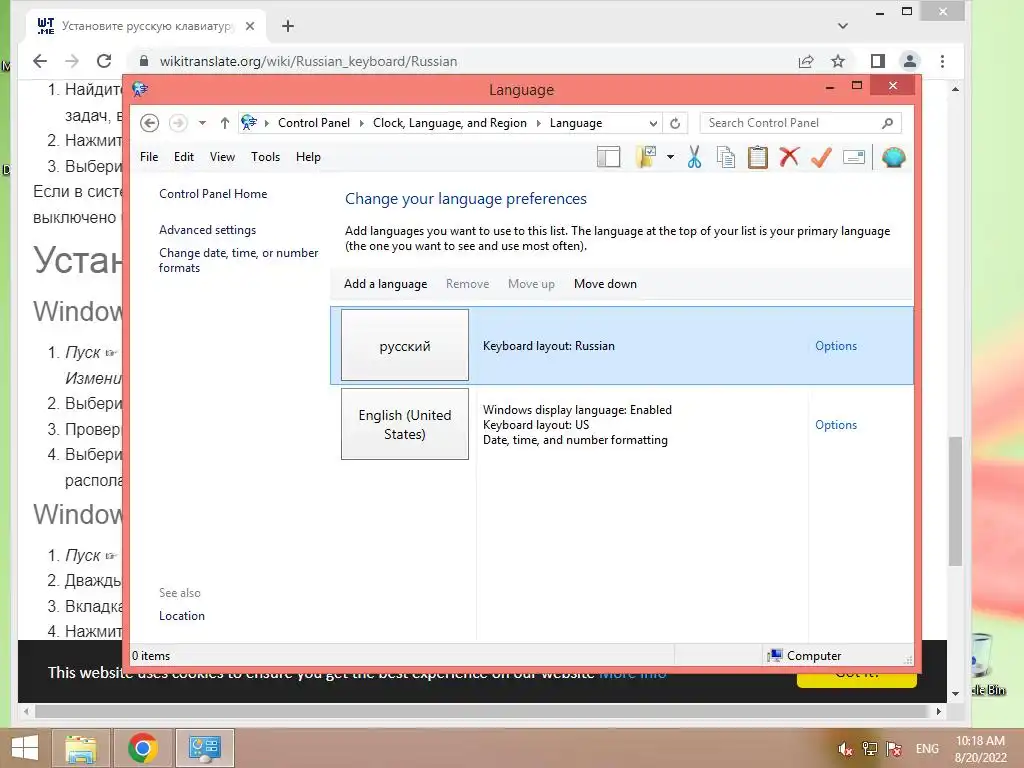Open Chrome from taskbar
The width and height of the screenshot is (1024, 768).
point(143,748)
